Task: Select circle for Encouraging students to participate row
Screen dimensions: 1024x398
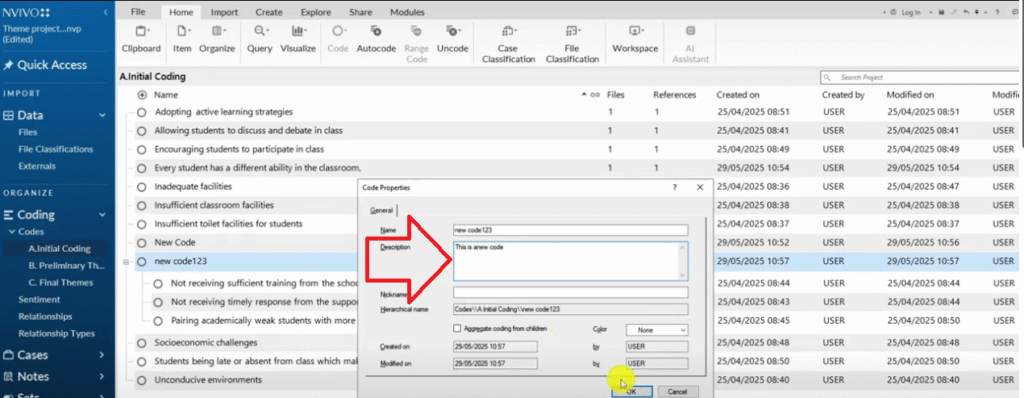Action: coord(142,150)
